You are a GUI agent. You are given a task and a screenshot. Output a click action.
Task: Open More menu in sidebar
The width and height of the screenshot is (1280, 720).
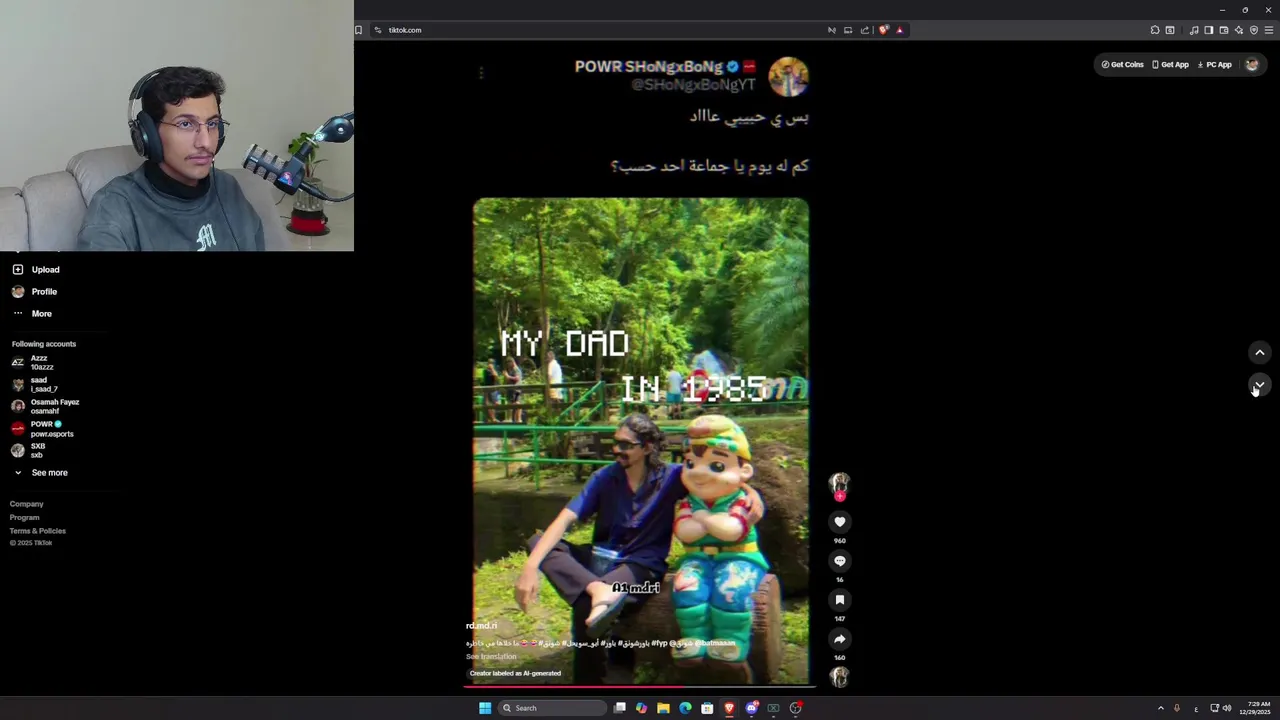[x=32, y=314]
